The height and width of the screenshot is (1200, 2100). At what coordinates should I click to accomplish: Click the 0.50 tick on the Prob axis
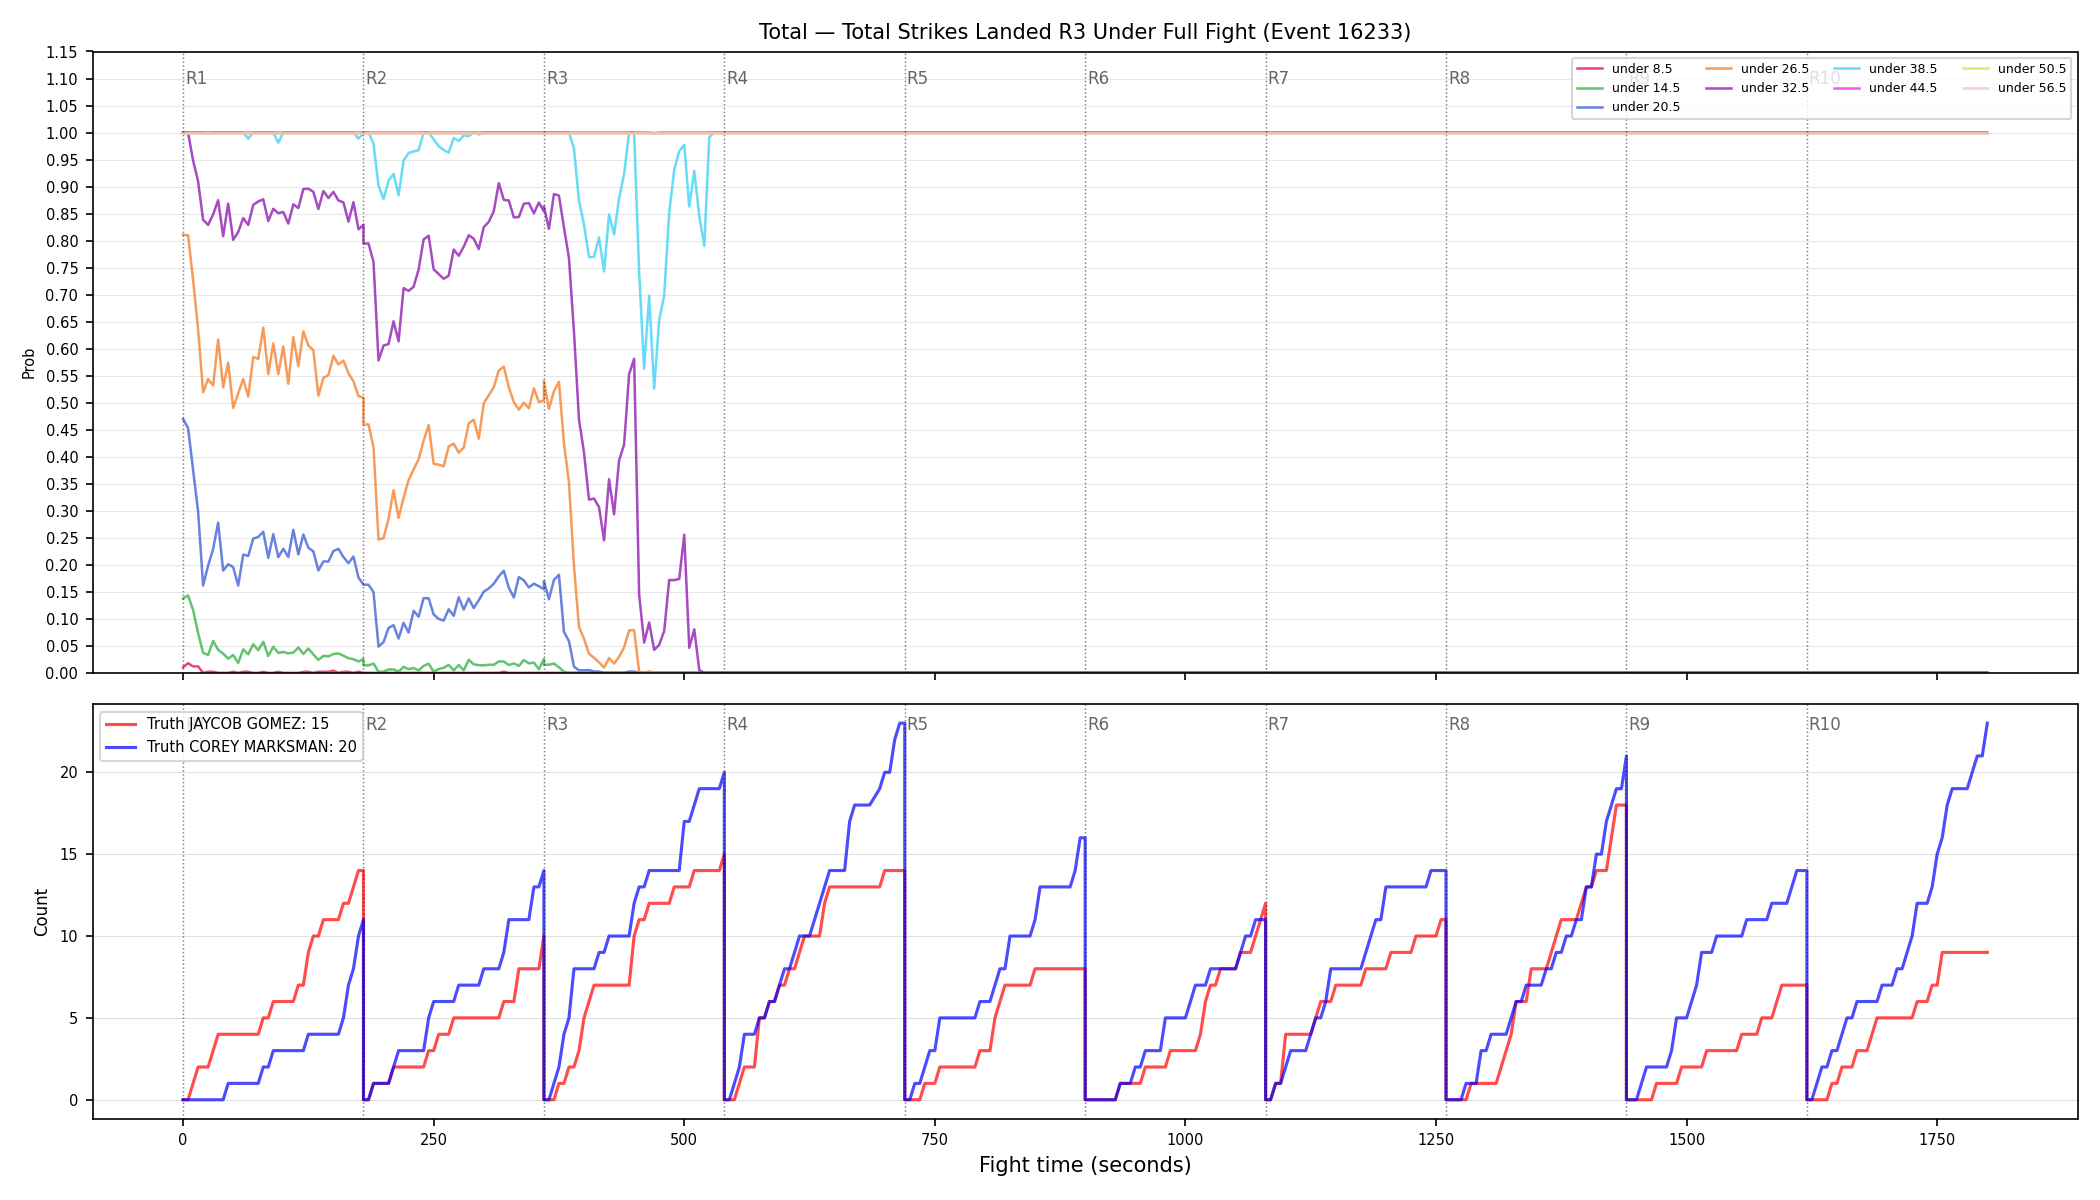tap(62, 403)
